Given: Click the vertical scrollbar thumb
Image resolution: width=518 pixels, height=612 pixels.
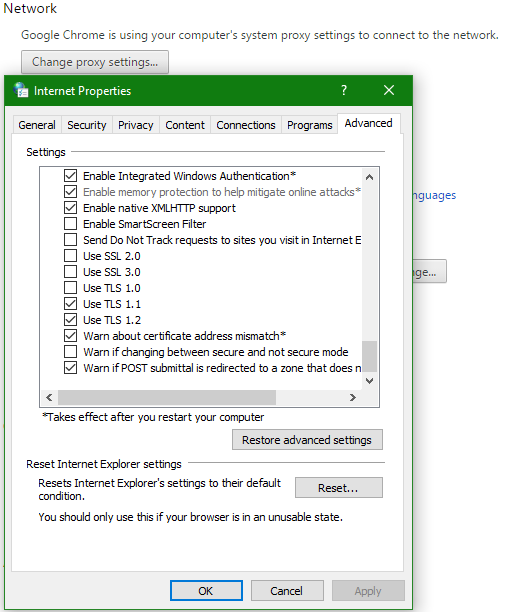Looking at the screenshot, I should [x=369, y=356].
